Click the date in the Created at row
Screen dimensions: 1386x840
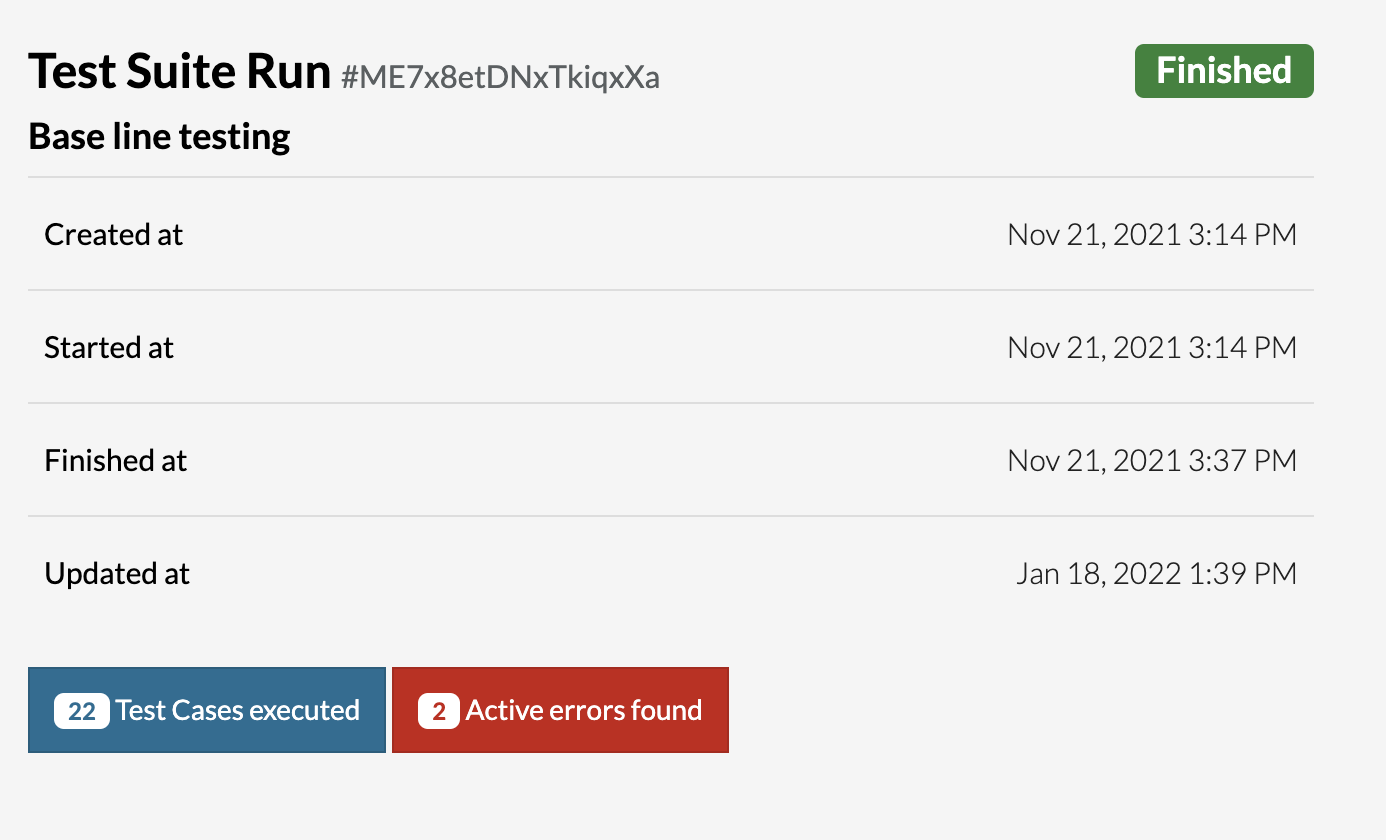[1094, 234]
